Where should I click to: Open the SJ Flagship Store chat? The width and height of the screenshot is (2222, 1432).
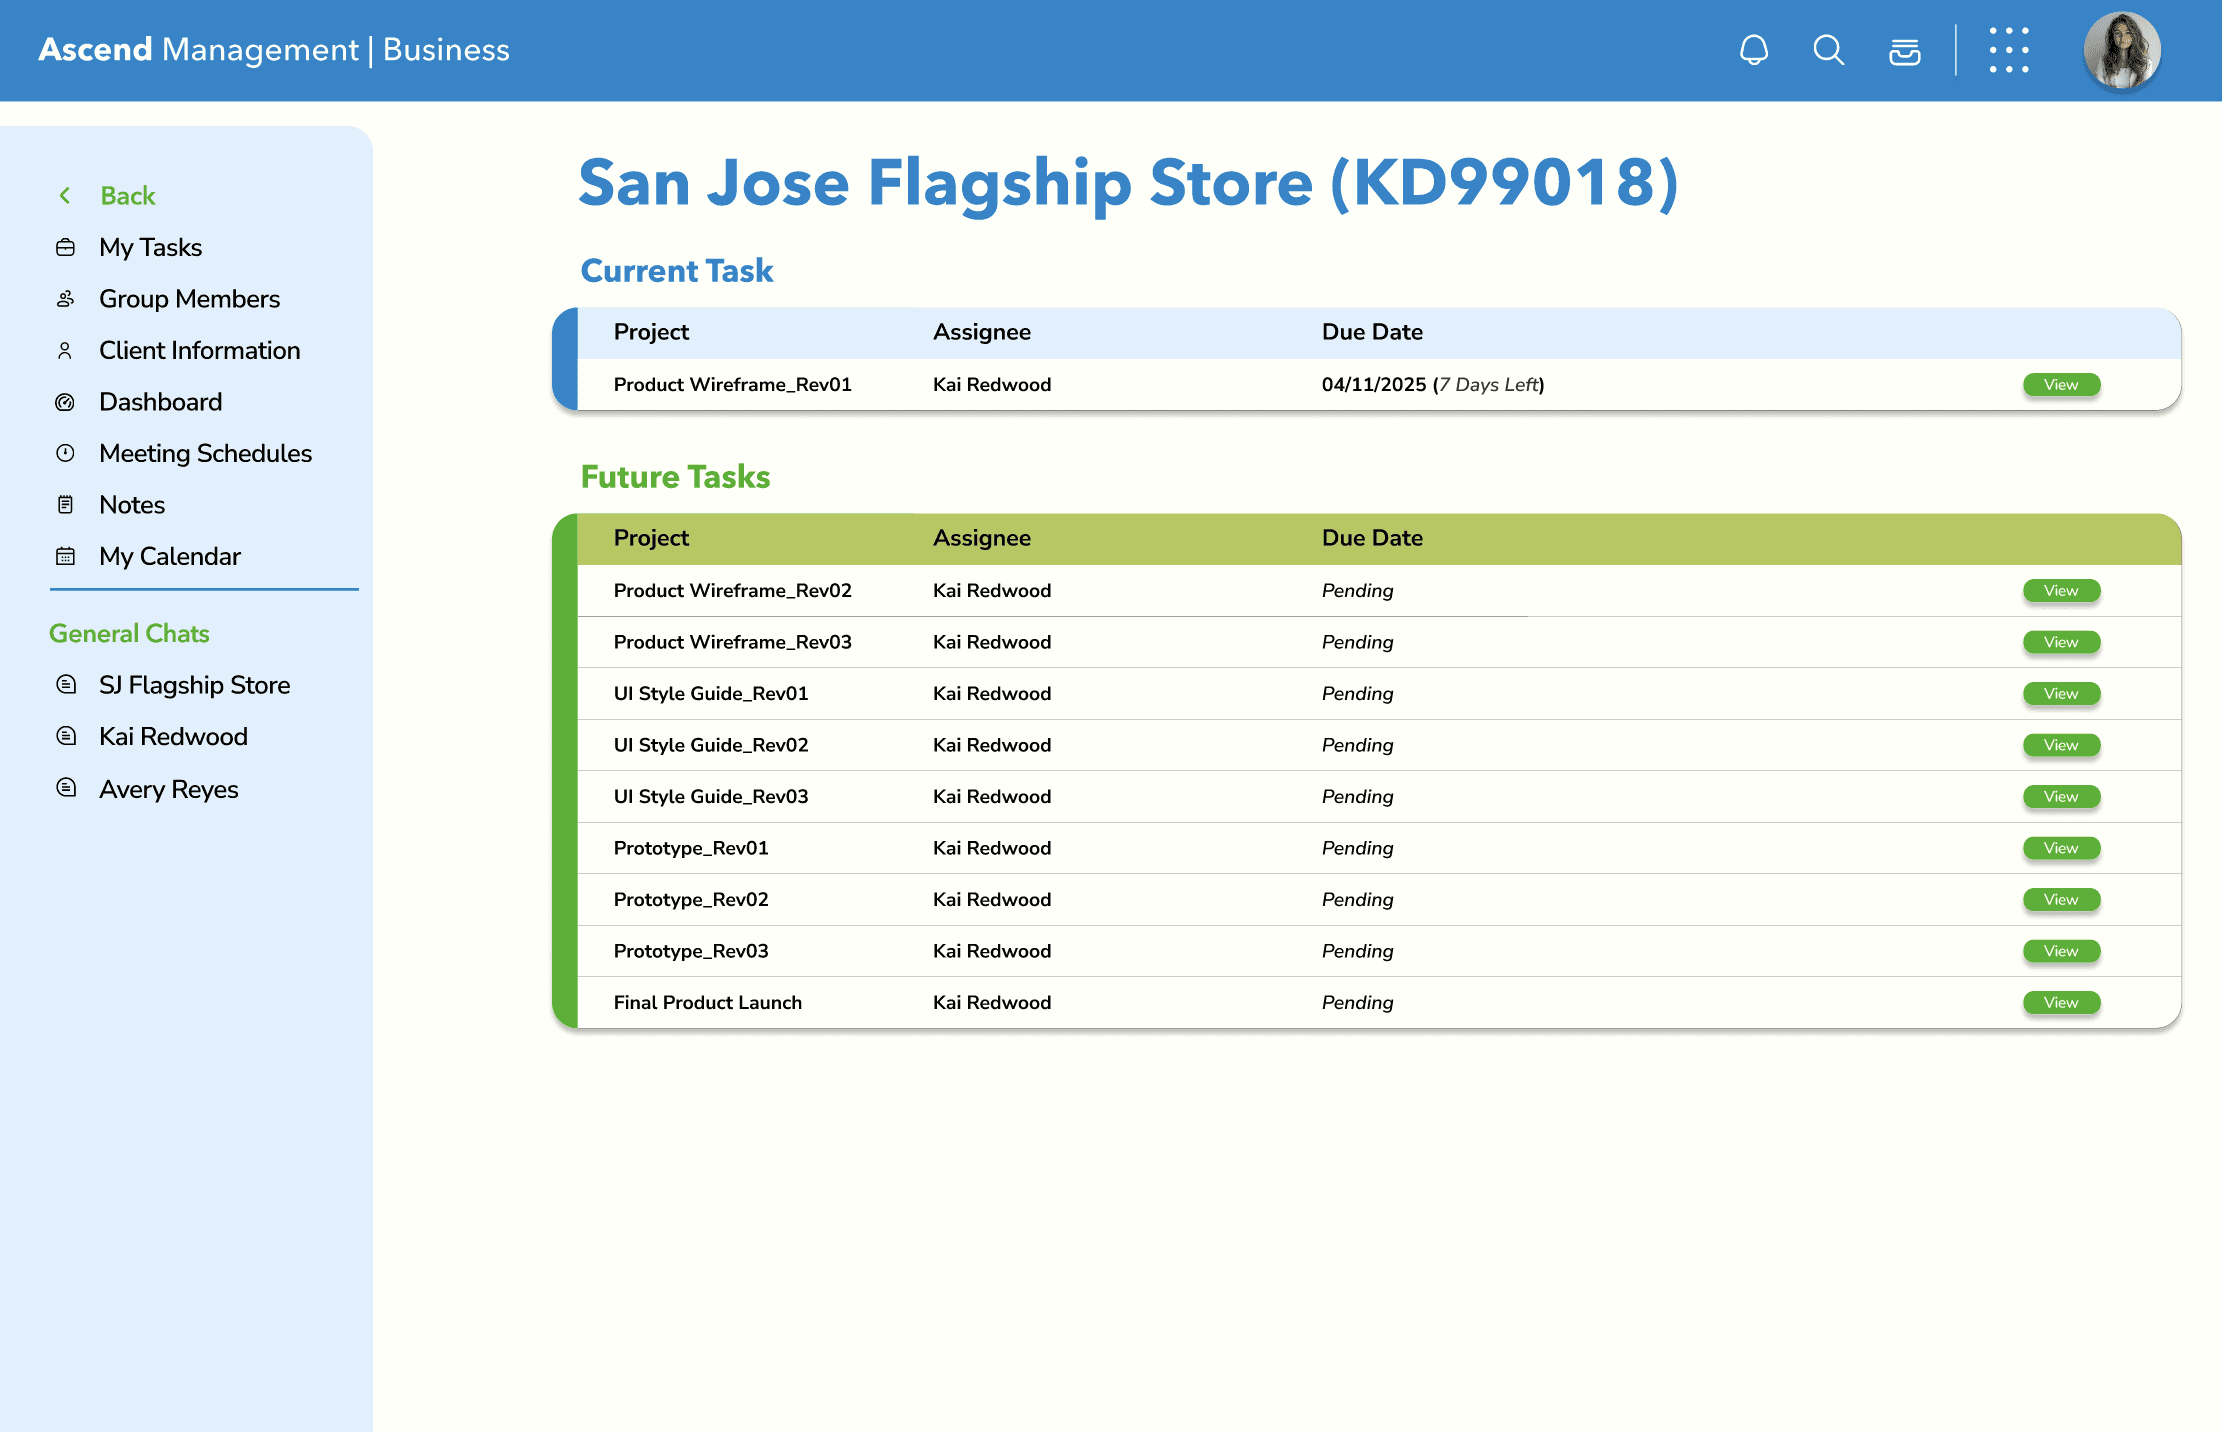click(194, 685)
